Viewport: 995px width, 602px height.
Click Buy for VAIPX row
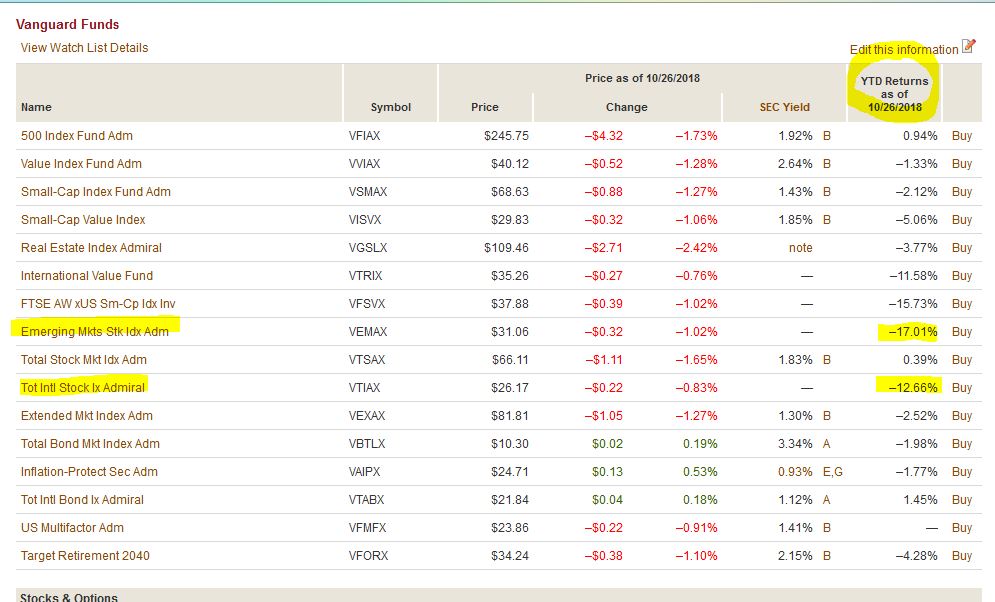coord(962,471)
